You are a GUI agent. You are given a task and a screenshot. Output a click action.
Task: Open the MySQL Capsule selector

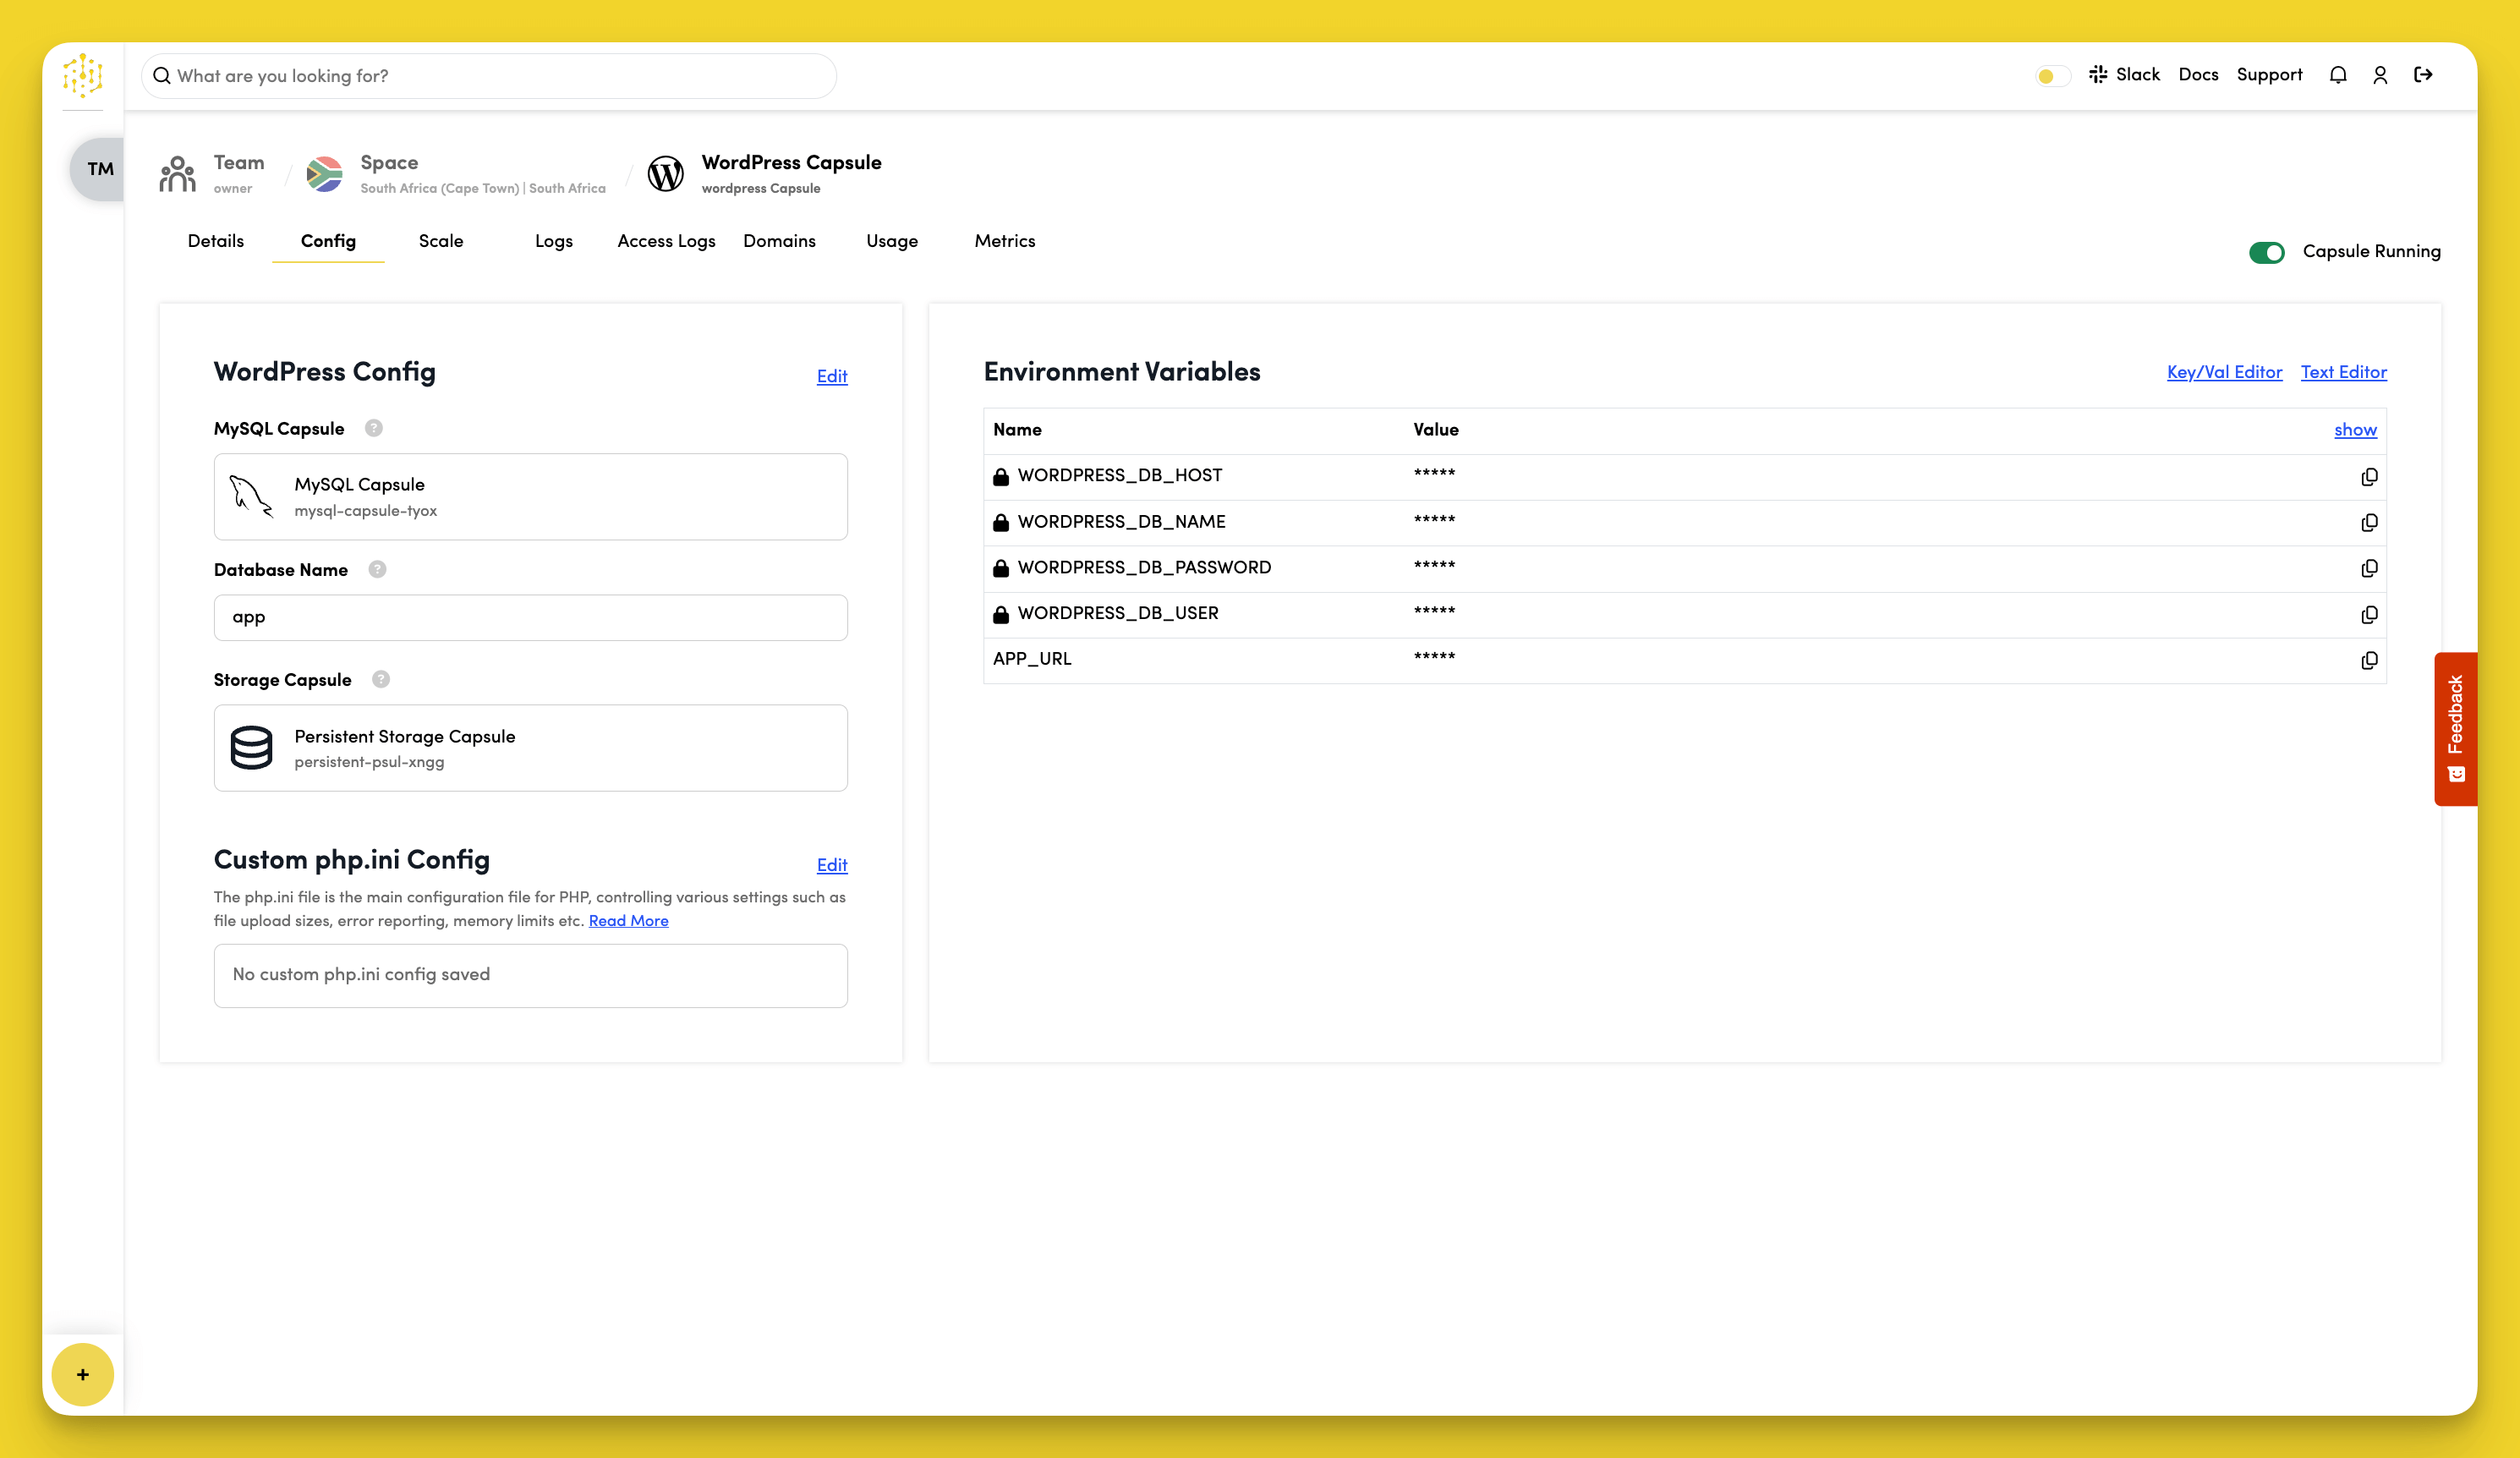[530, 496]
